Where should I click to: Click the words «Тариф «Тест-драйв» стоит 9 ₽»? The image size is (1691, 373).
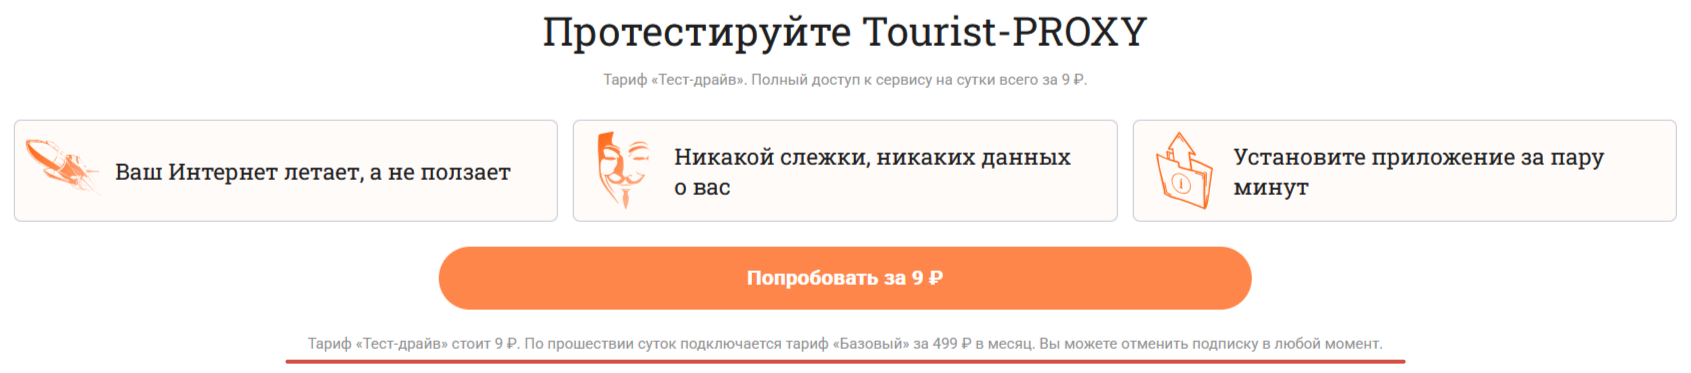(413, 344)
